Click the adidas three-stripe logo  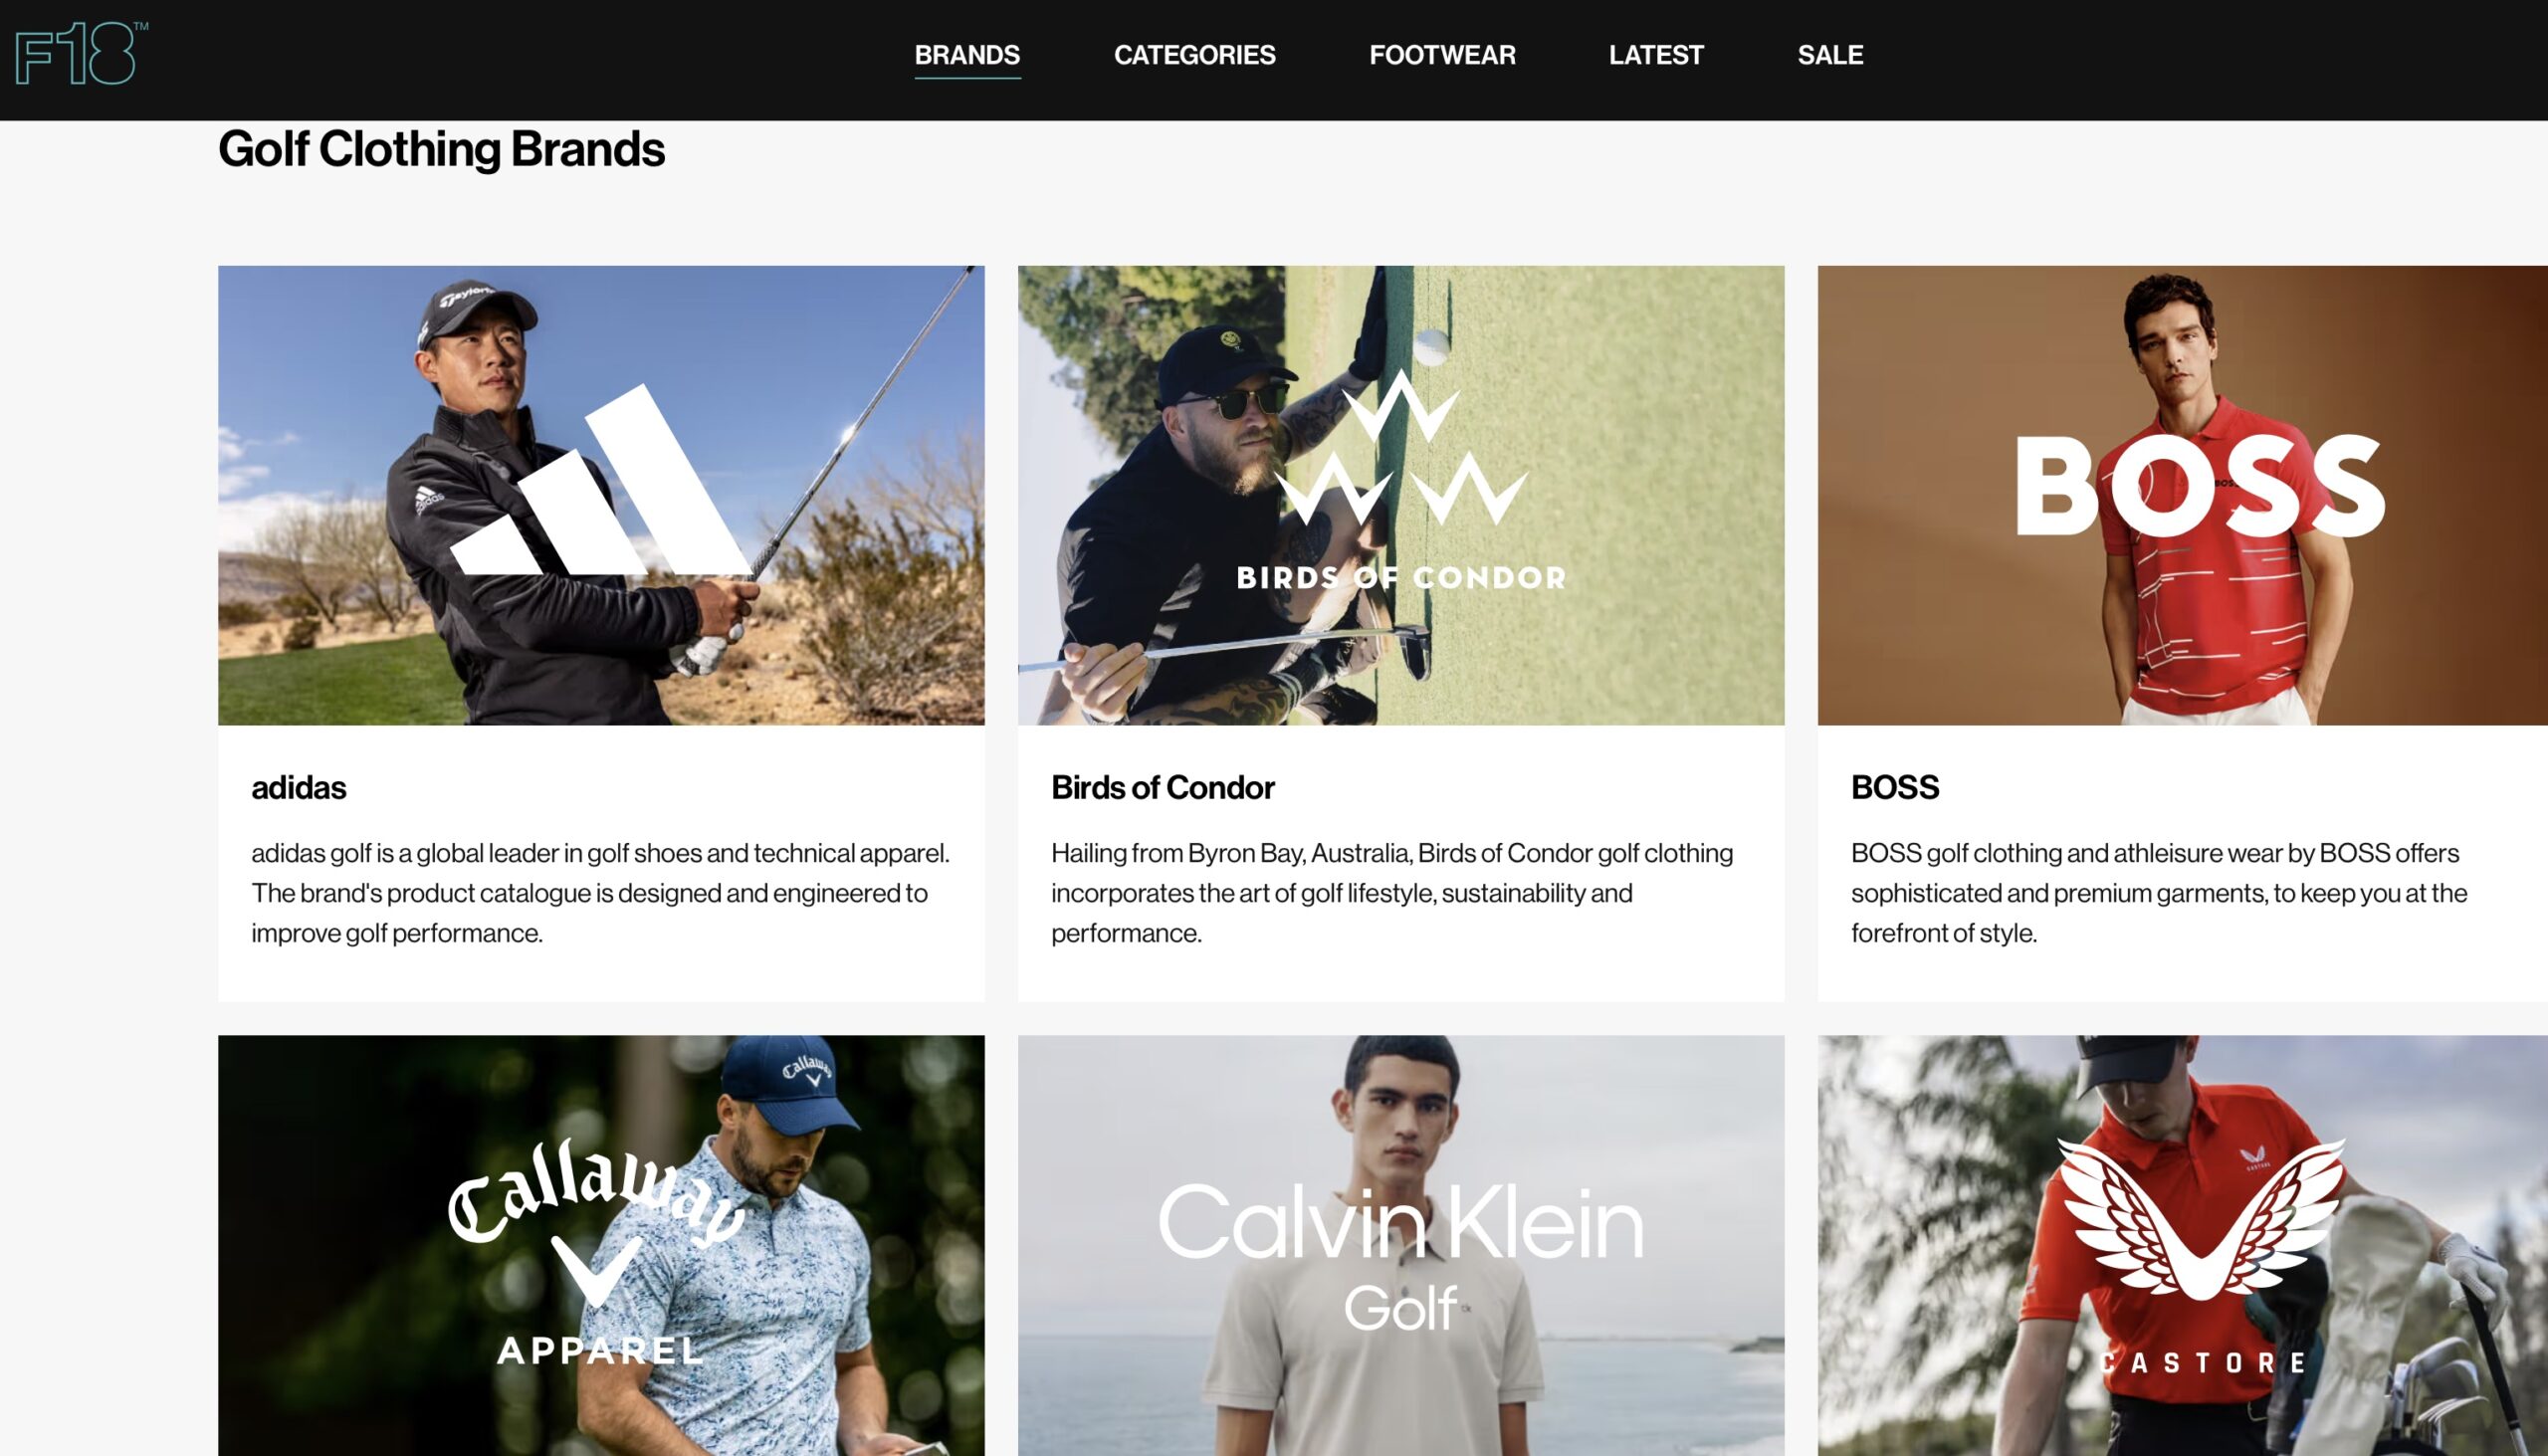tap(601, 479)
